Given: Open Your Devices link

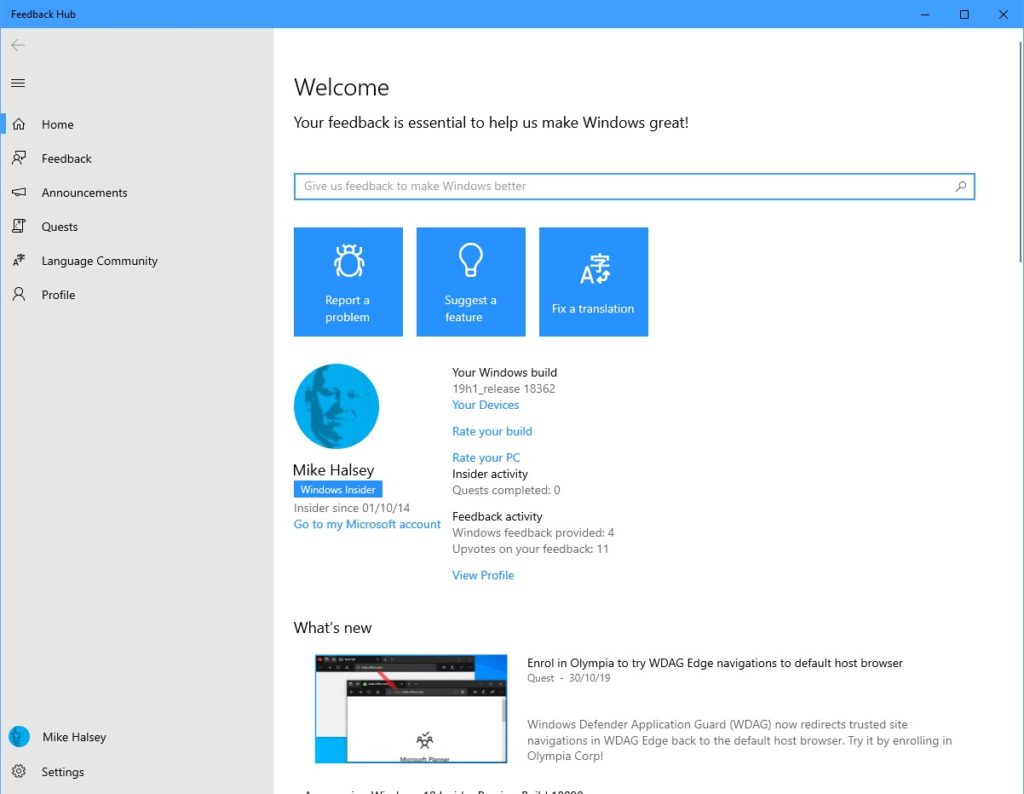Looking at the screenshot, I should 485,405.
